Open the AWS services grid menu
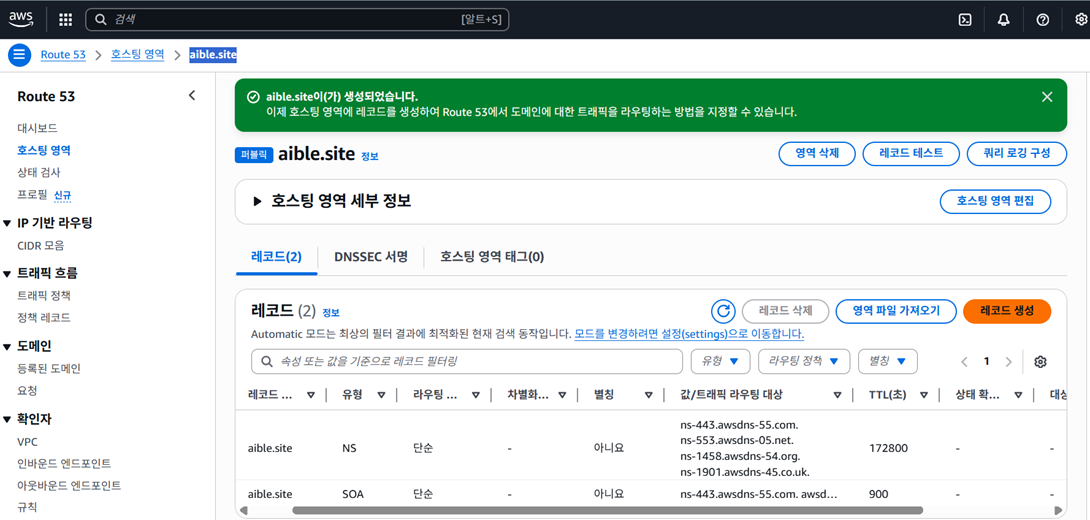Image resolution: width=1090 pixels, height=520 pixels. [65, 19]
